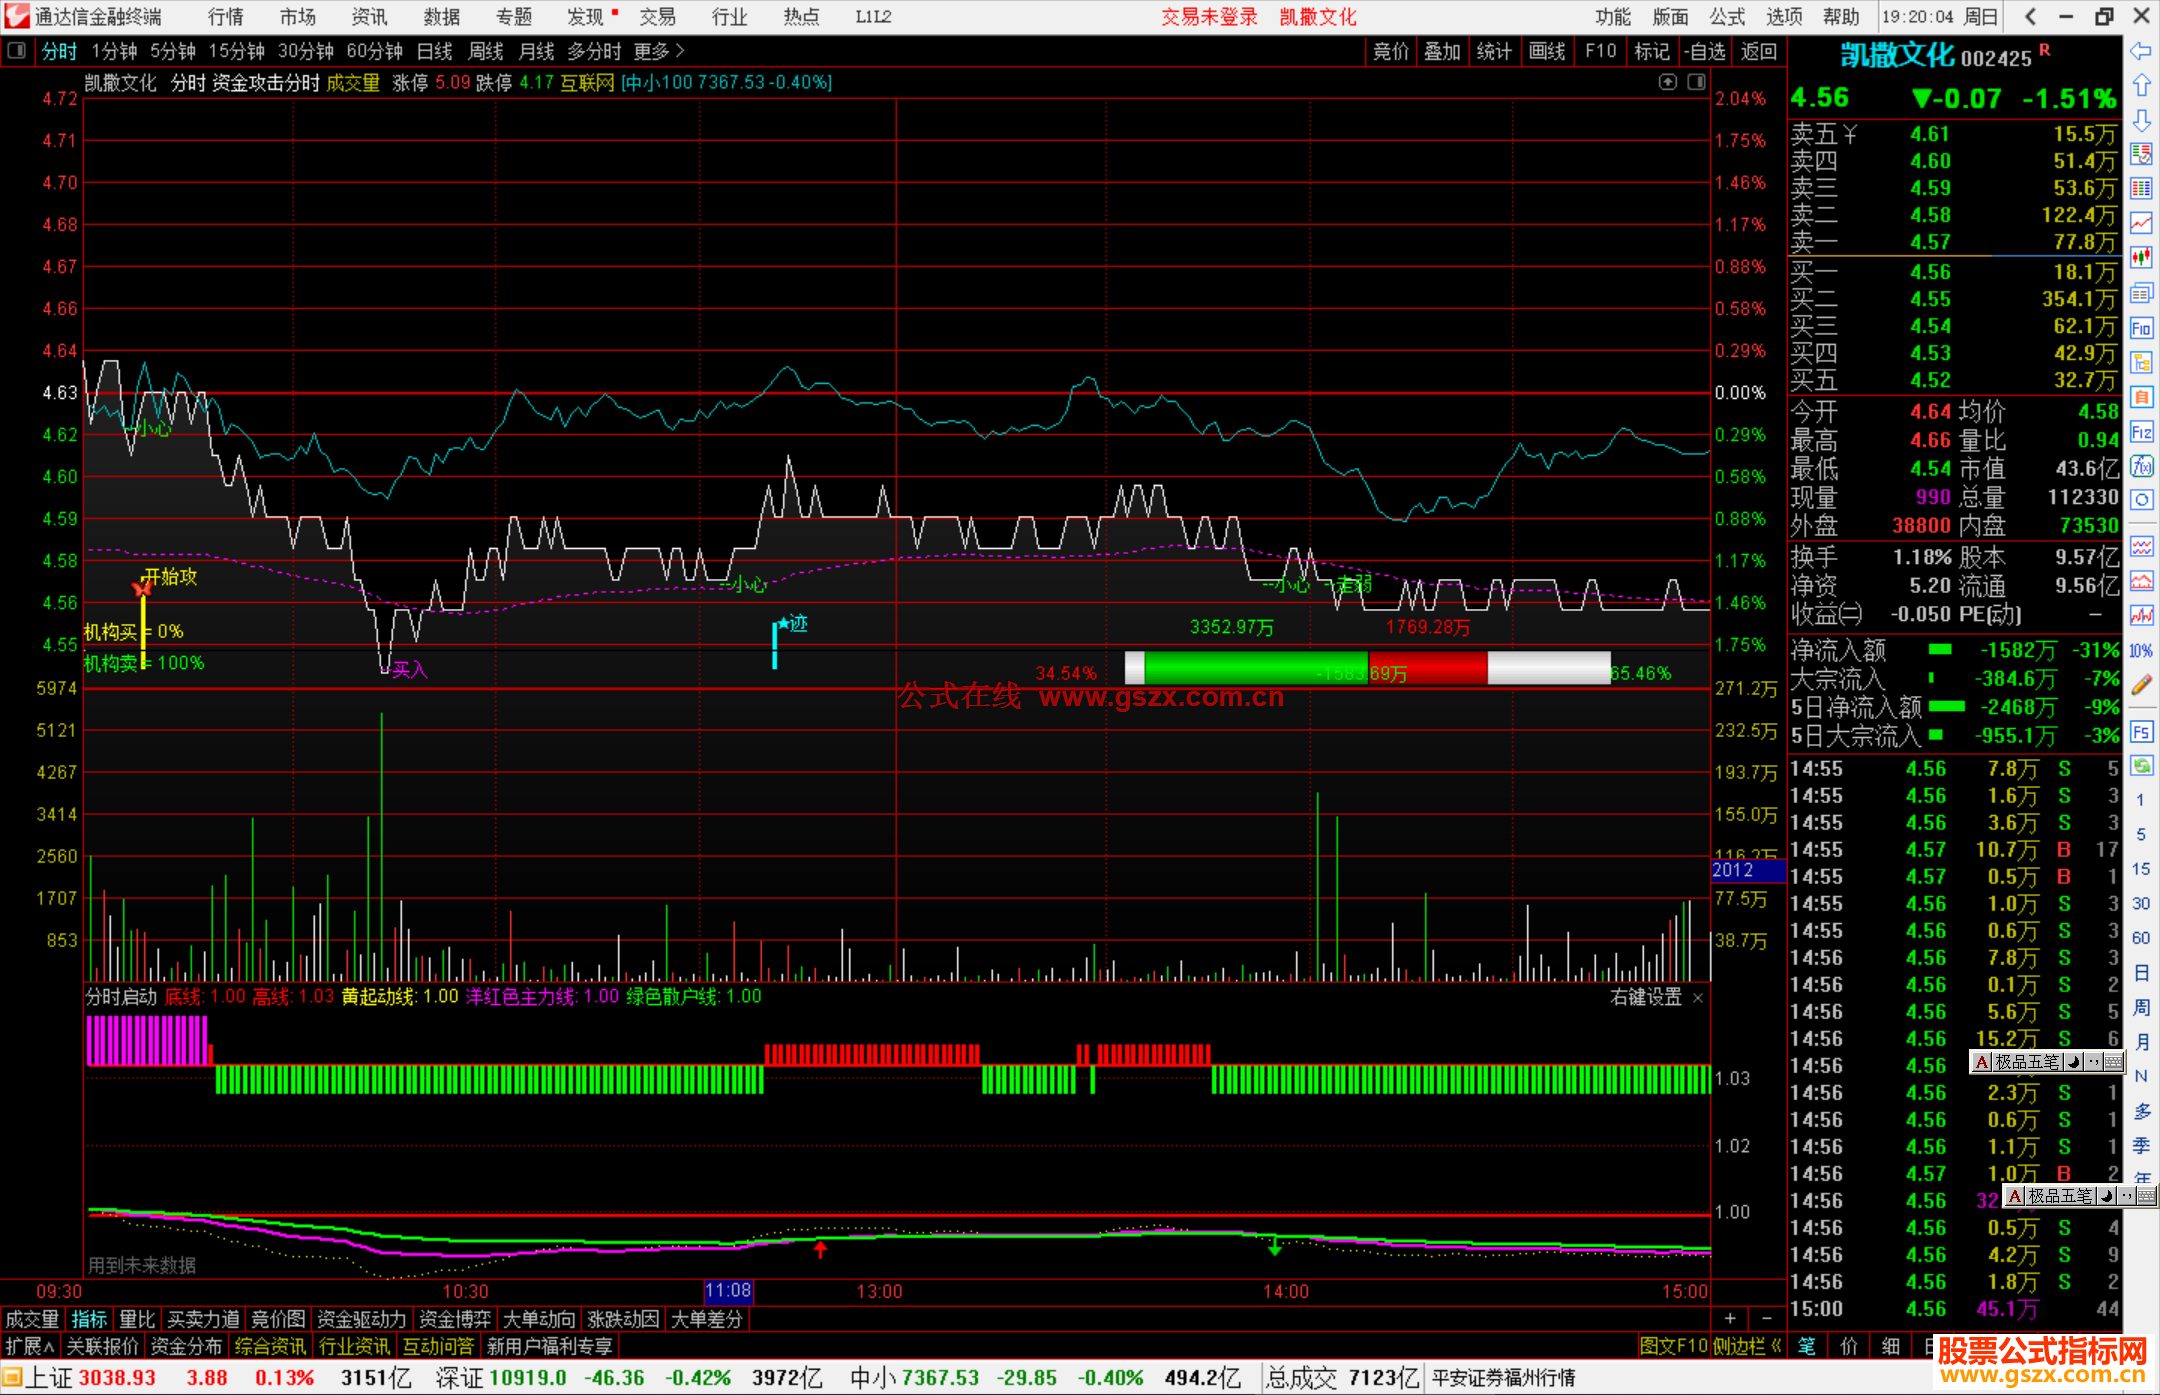Screen dimensions: 2160x1395
Task: Click the 10% ruler sidebar icon
Action: (2141, 651)
